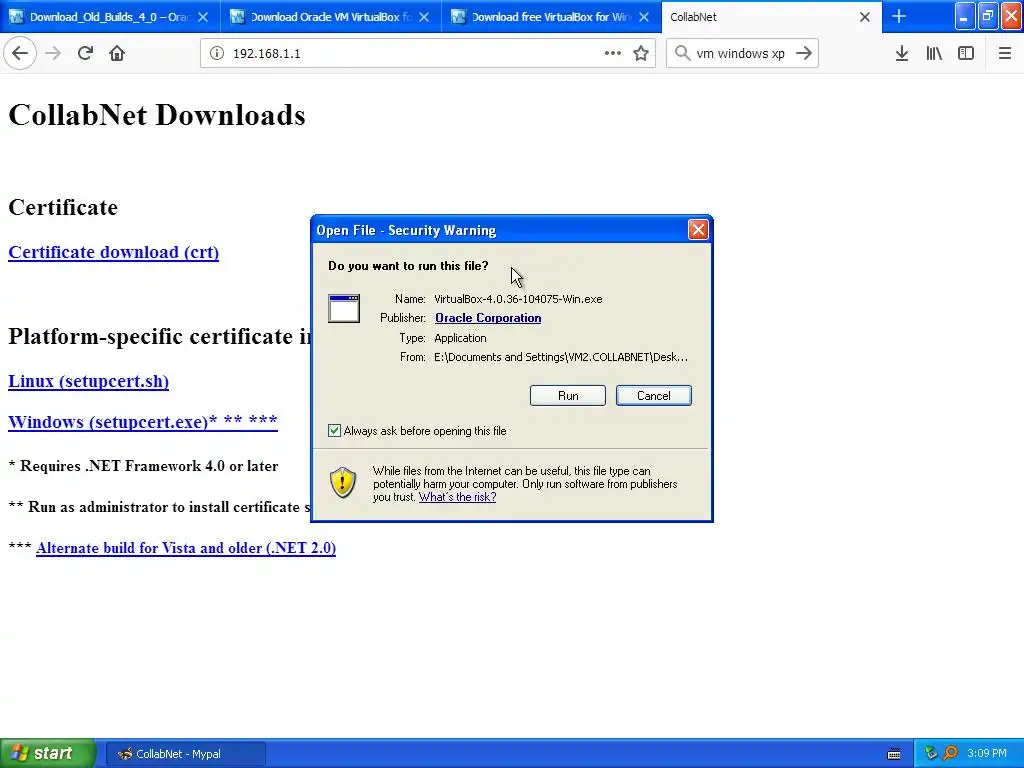The width and height of the screenshot is (1024, 768).
Task: Click the yellow shield warning icon
Action: coord(343,483)
